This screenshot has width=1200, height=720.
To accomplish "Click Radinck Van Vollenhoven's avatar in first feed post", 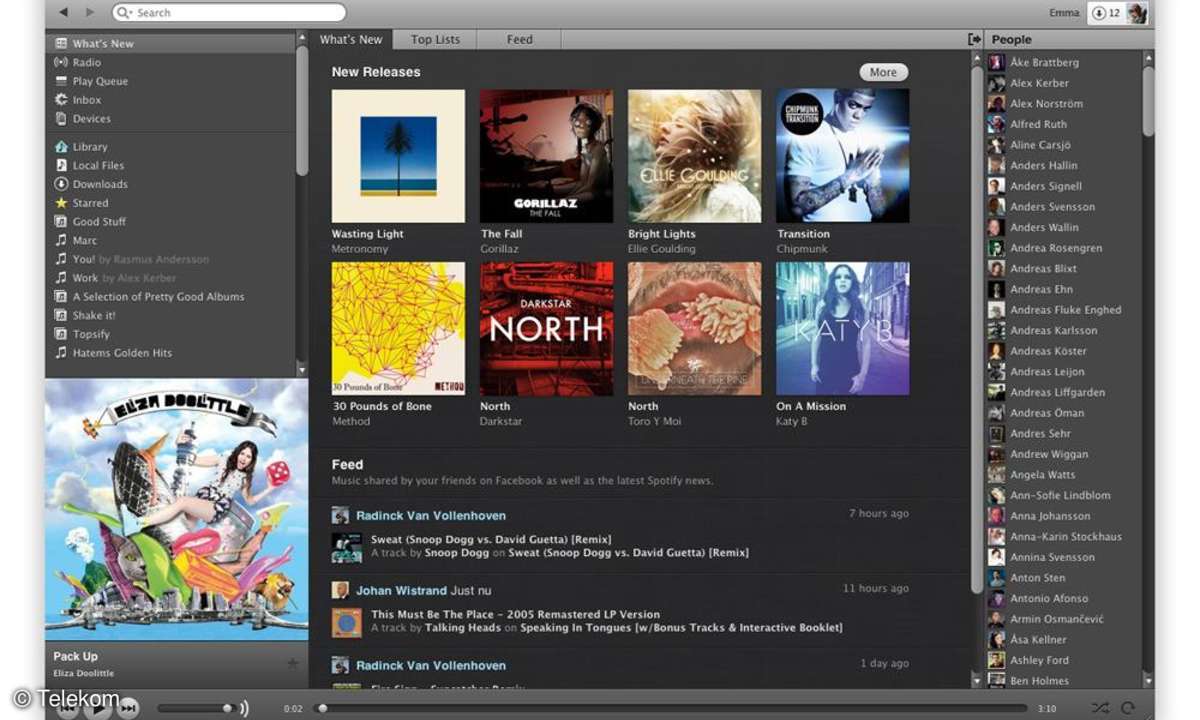I will click(340, 516).
